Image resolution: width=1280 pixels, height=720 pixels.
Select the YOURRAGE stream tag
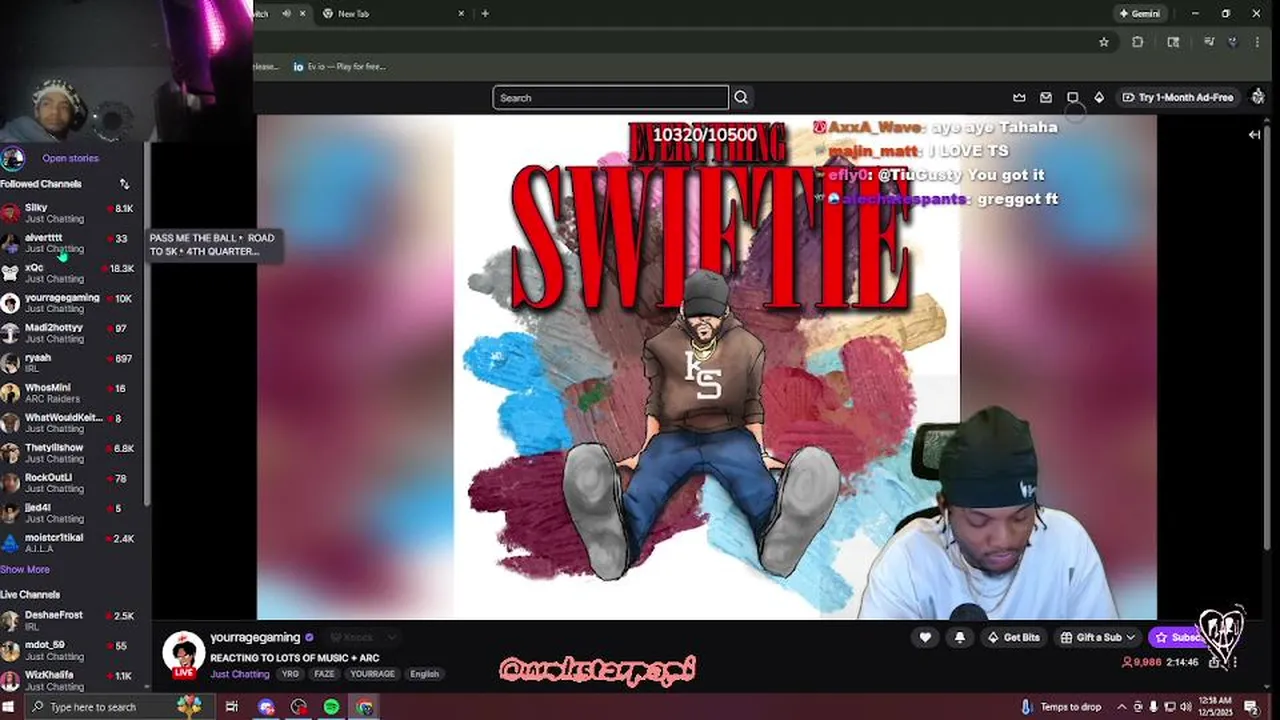372,674
